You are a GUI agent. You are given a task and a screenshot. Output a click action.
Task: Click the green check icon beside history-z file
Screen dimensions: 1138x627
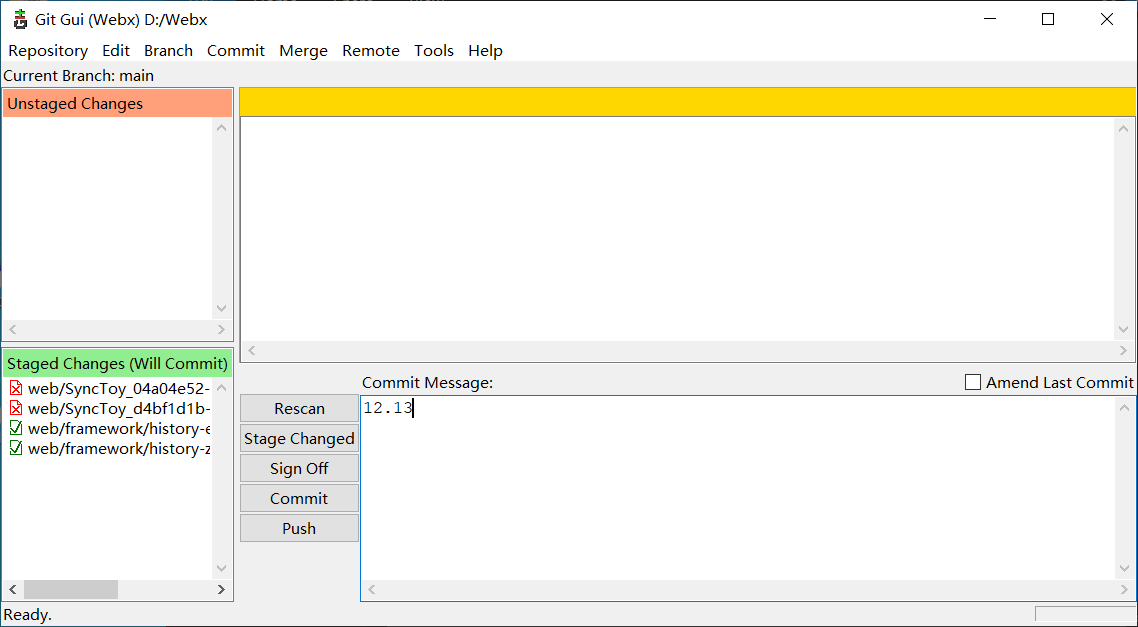click(x=16, y=449)
